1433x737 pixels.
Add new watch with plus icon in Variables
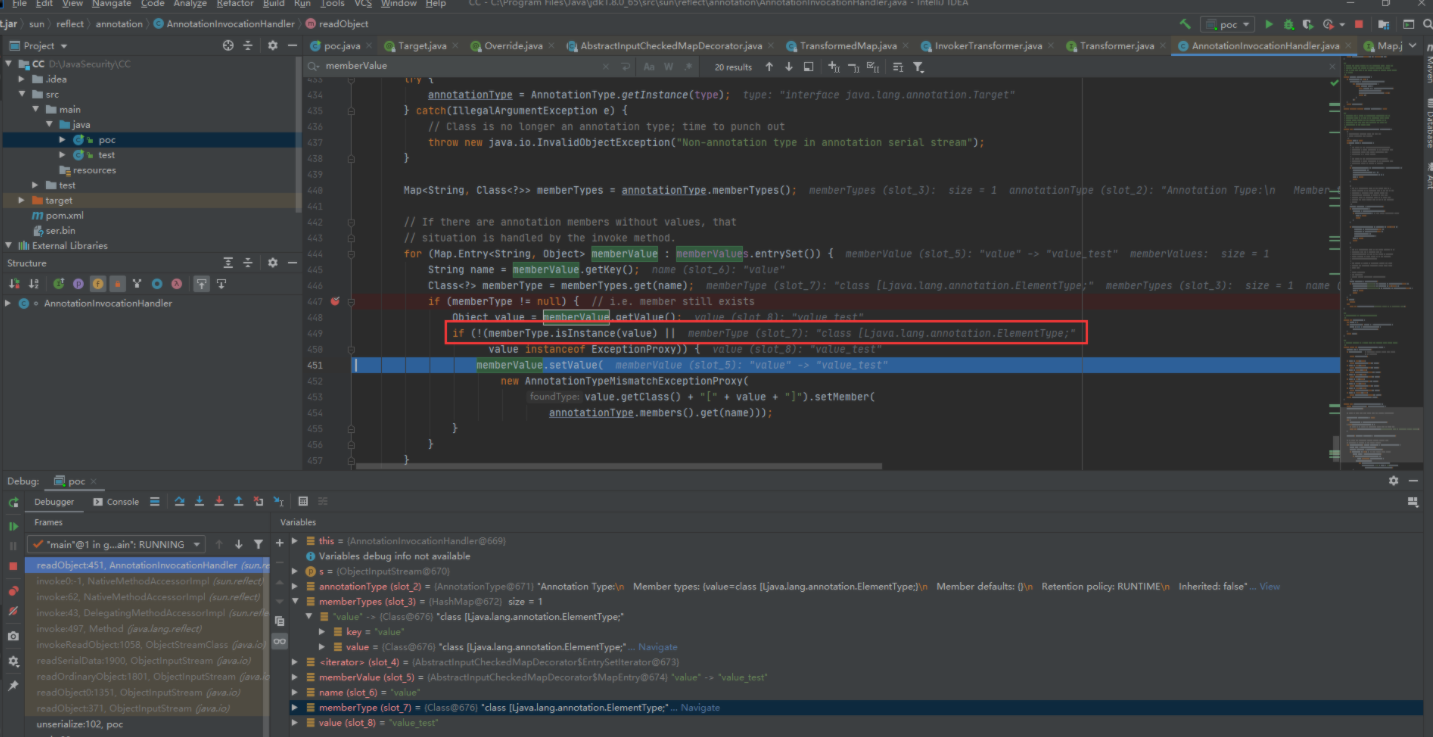pos(279,543)
